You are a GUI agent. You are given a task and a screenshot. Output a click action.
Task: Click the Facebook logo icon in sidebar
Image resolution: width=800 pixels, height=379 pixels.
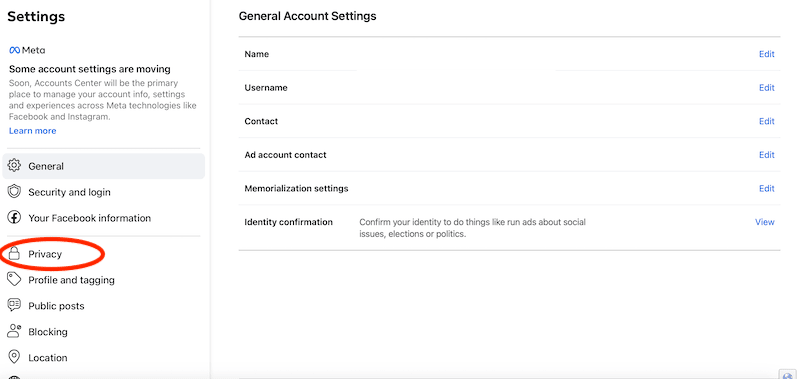click(x=14, y=218)
